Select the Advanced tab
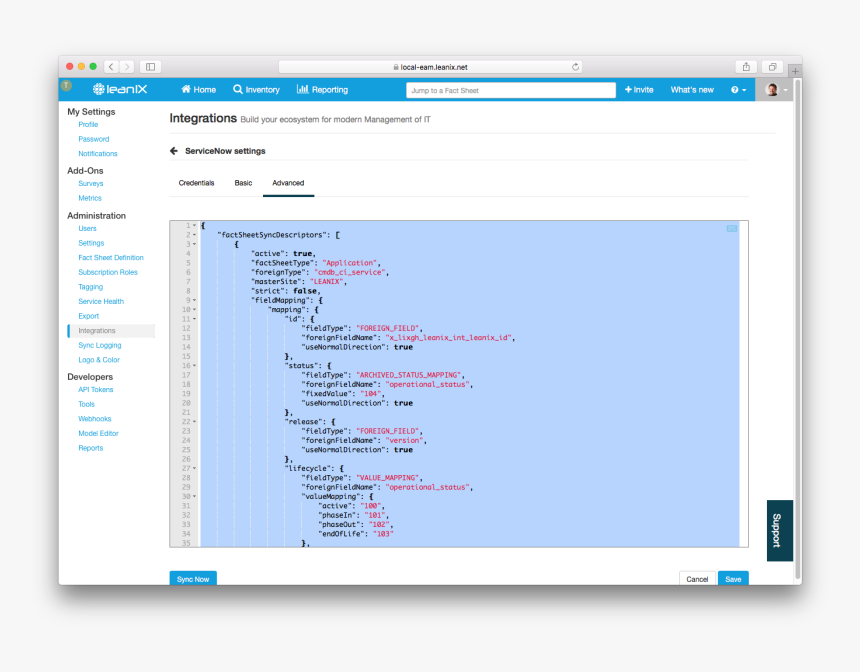Viewport: 860px width, 672px height. (288, 183)
